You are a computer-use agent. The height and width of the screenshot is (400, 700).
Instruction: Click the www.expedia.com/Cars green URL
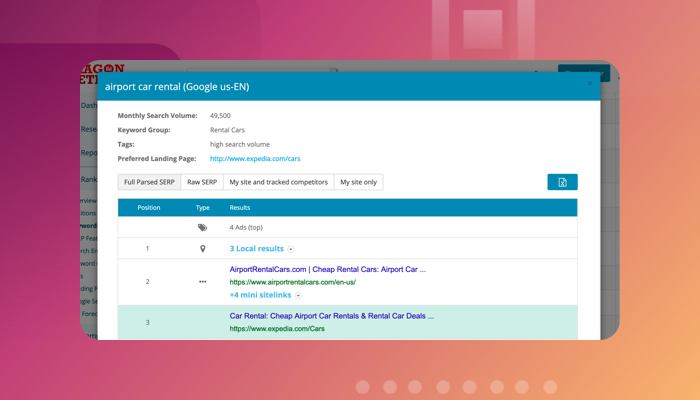click(277, 329)
